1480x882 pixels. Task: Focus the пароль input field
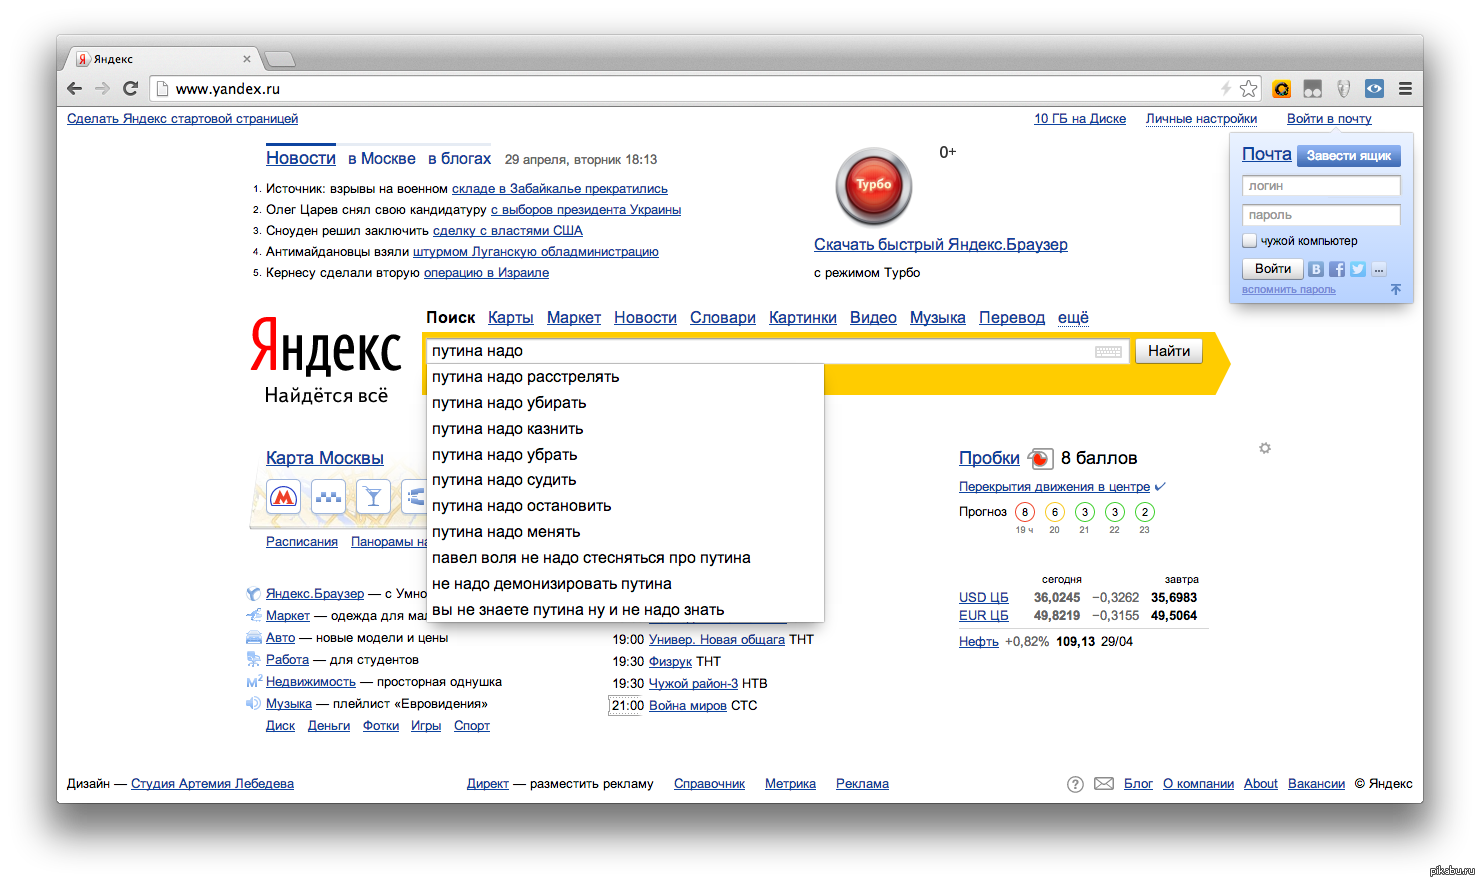1321,215
